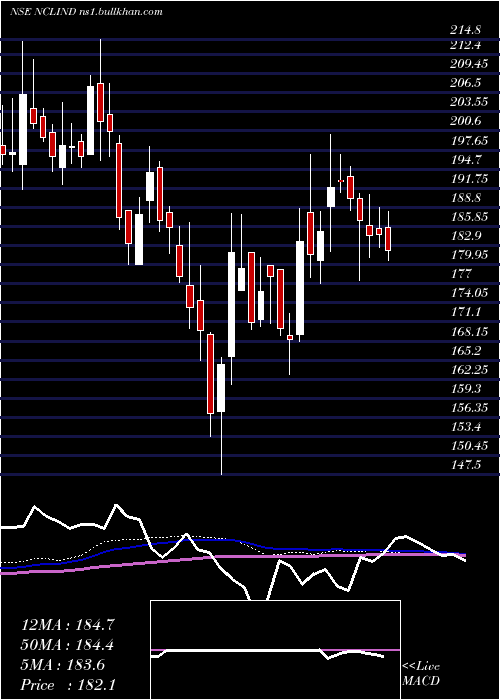
Task: Click the 182.9 price axis label
Action: click(x=466, y=236)
